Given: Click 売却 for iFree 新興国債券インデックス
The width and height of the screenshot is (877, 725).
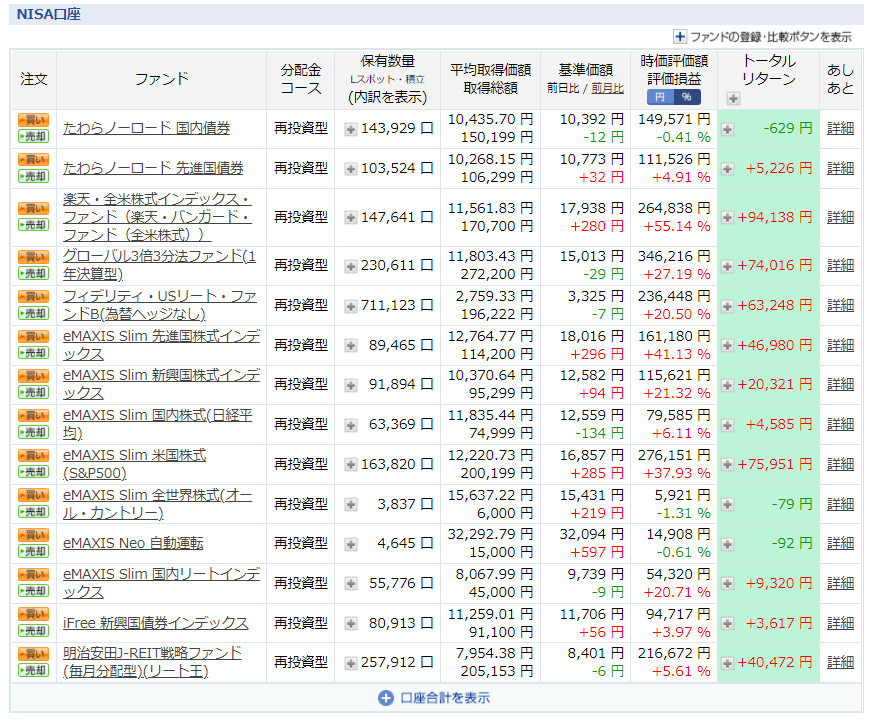Looking at the screenshot, I should point(34,631).
